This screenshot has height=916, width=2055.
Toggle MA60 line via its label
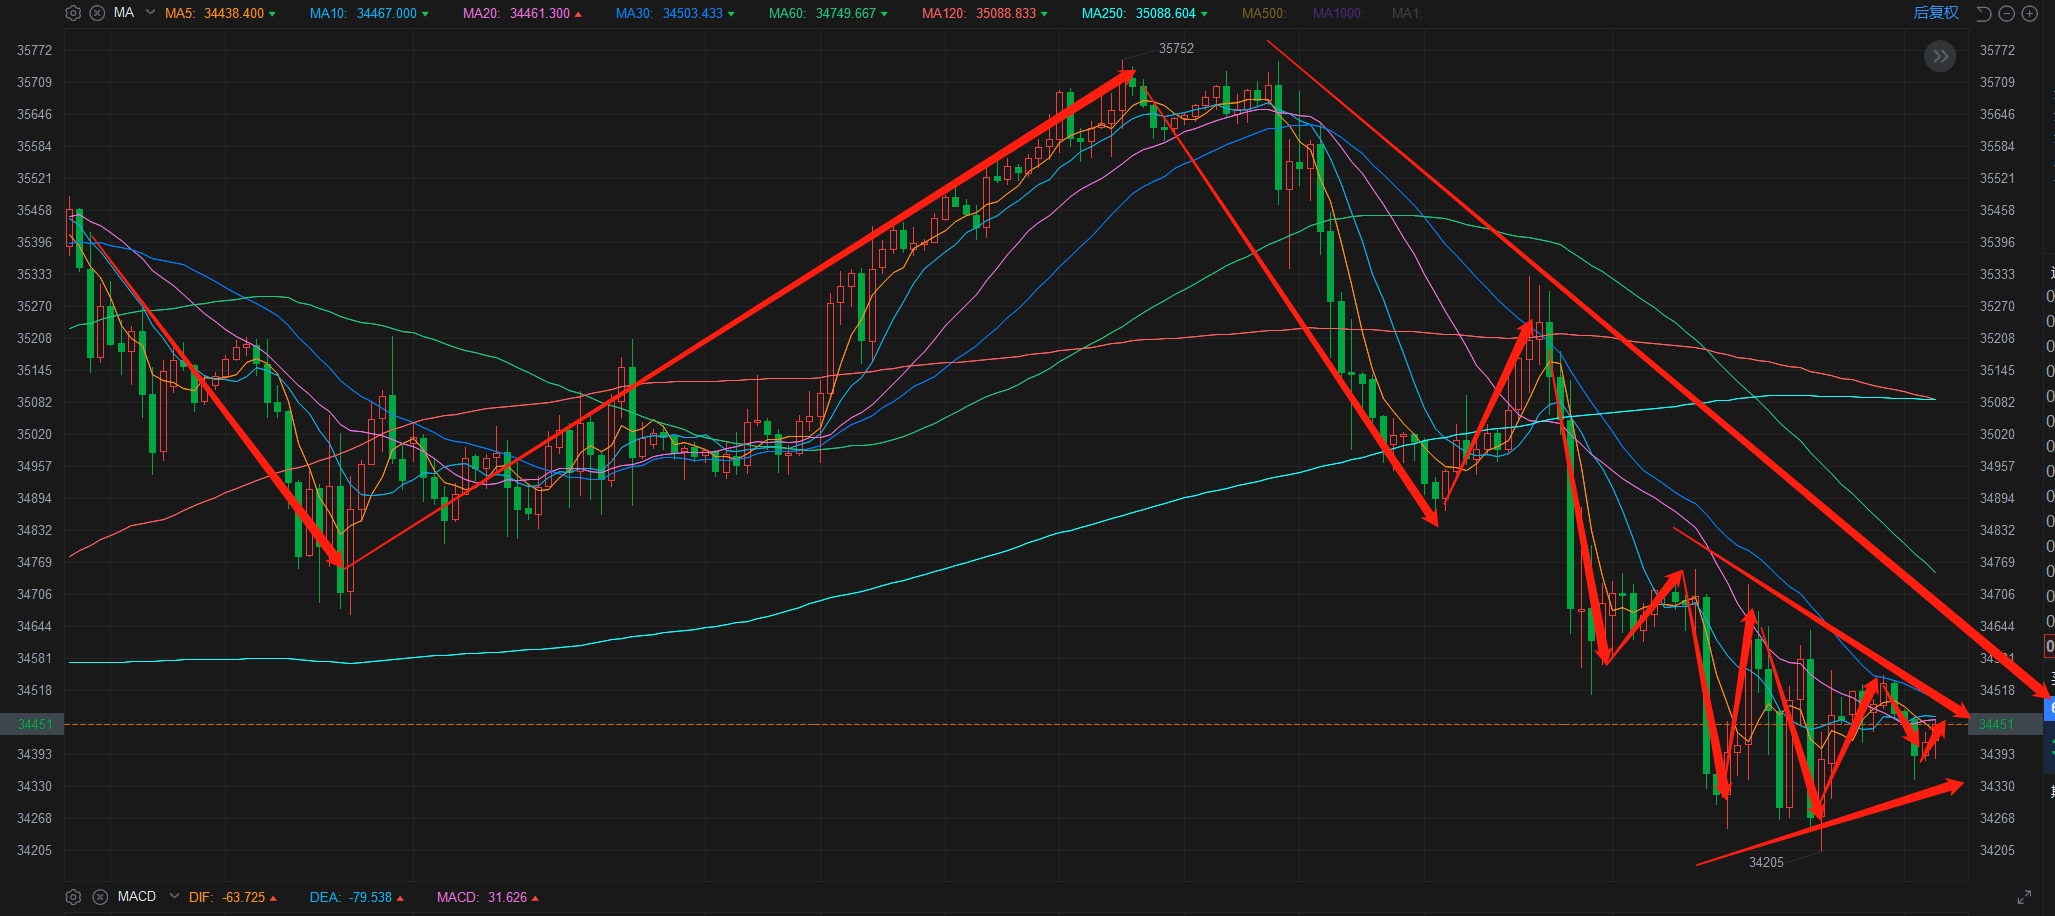tap(787, 13)
